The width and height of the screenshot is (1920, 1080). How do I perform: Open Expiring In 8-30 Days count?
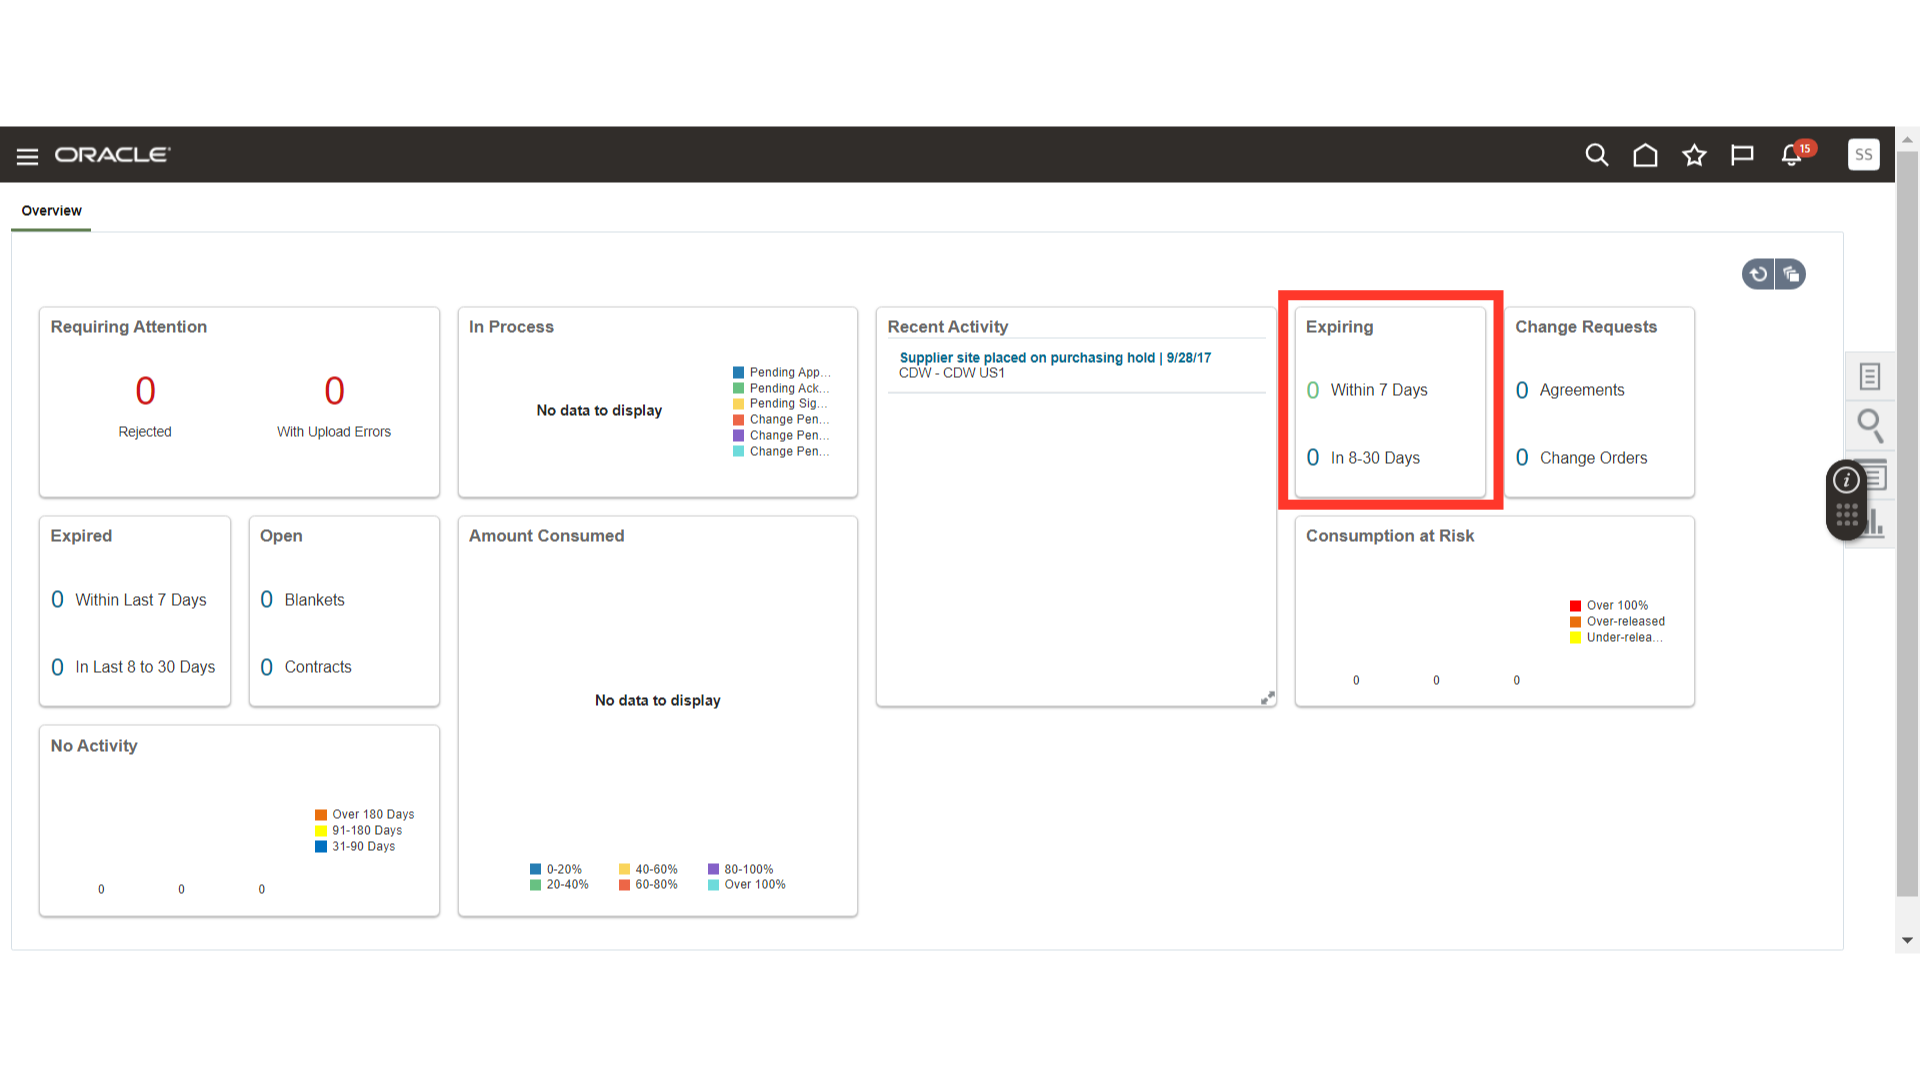[1313, 458]
